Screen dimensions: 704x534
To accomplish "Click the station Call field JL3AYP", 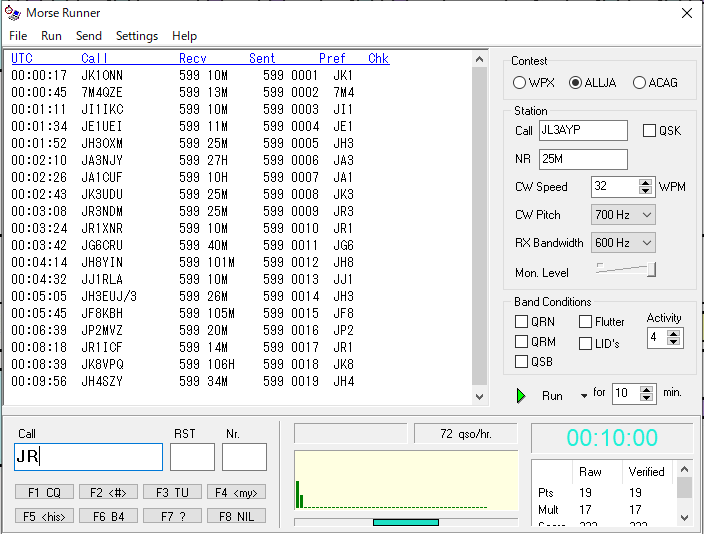I will coord(583,130).
